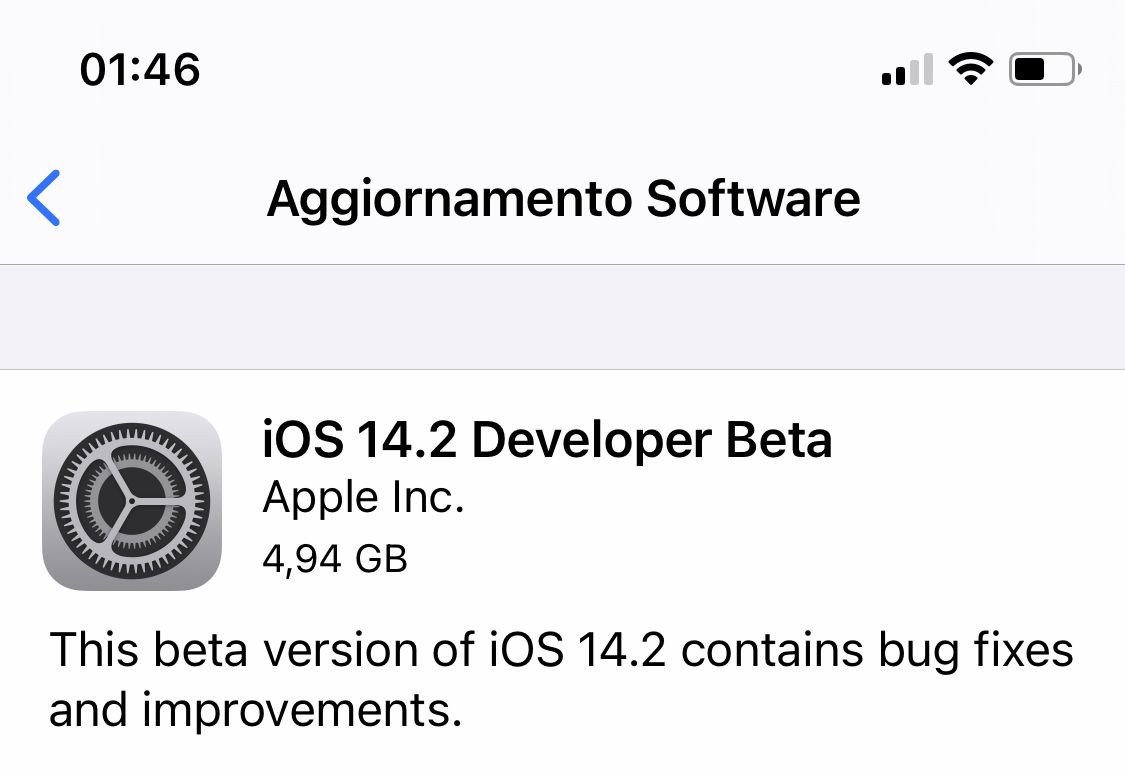Tap the Wi-Fi status icon
This screenshot has height=776, width=1125.
coord(970,70)
